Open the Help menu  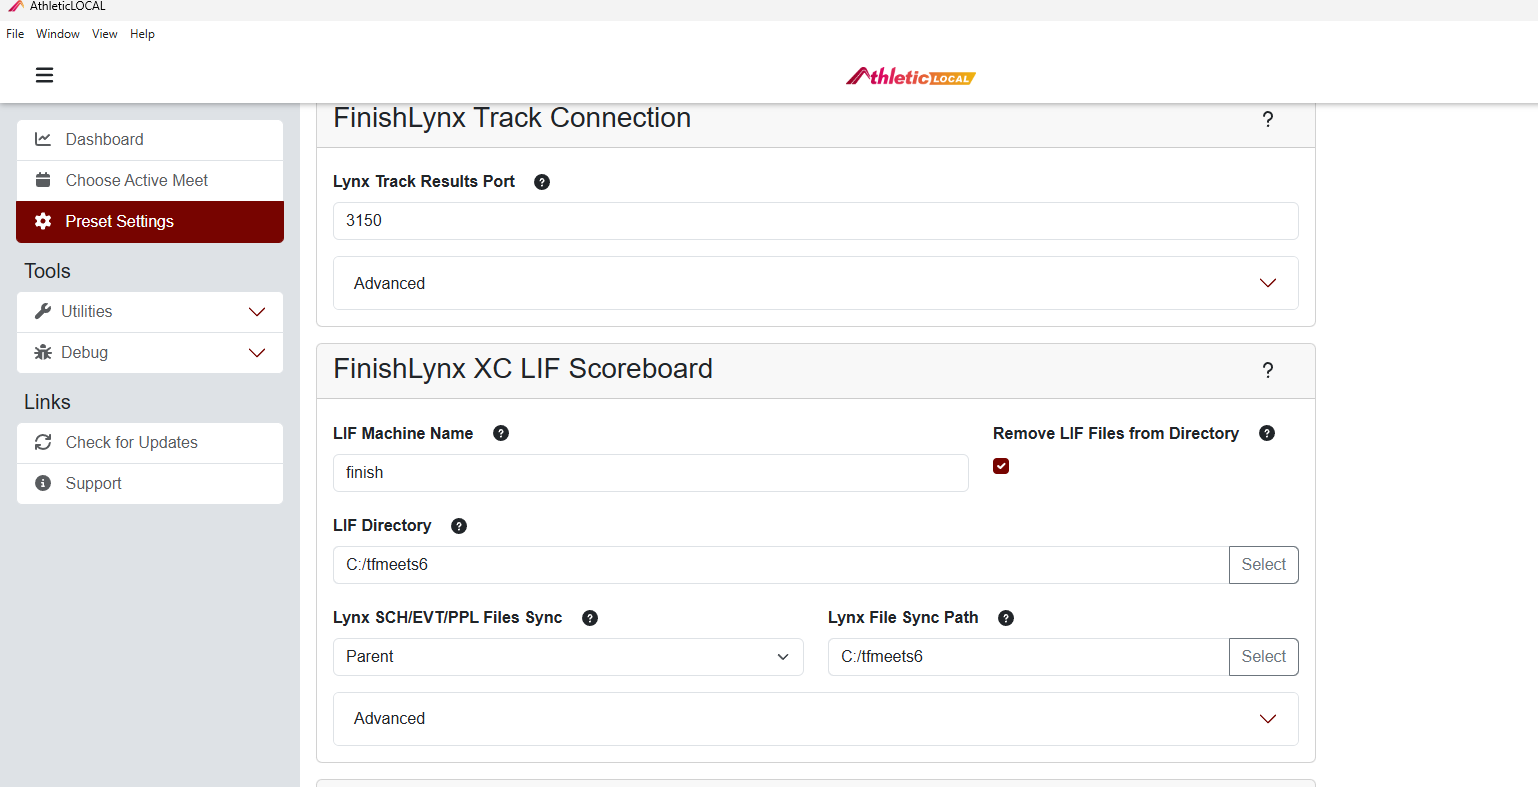(x=142, y=34)
